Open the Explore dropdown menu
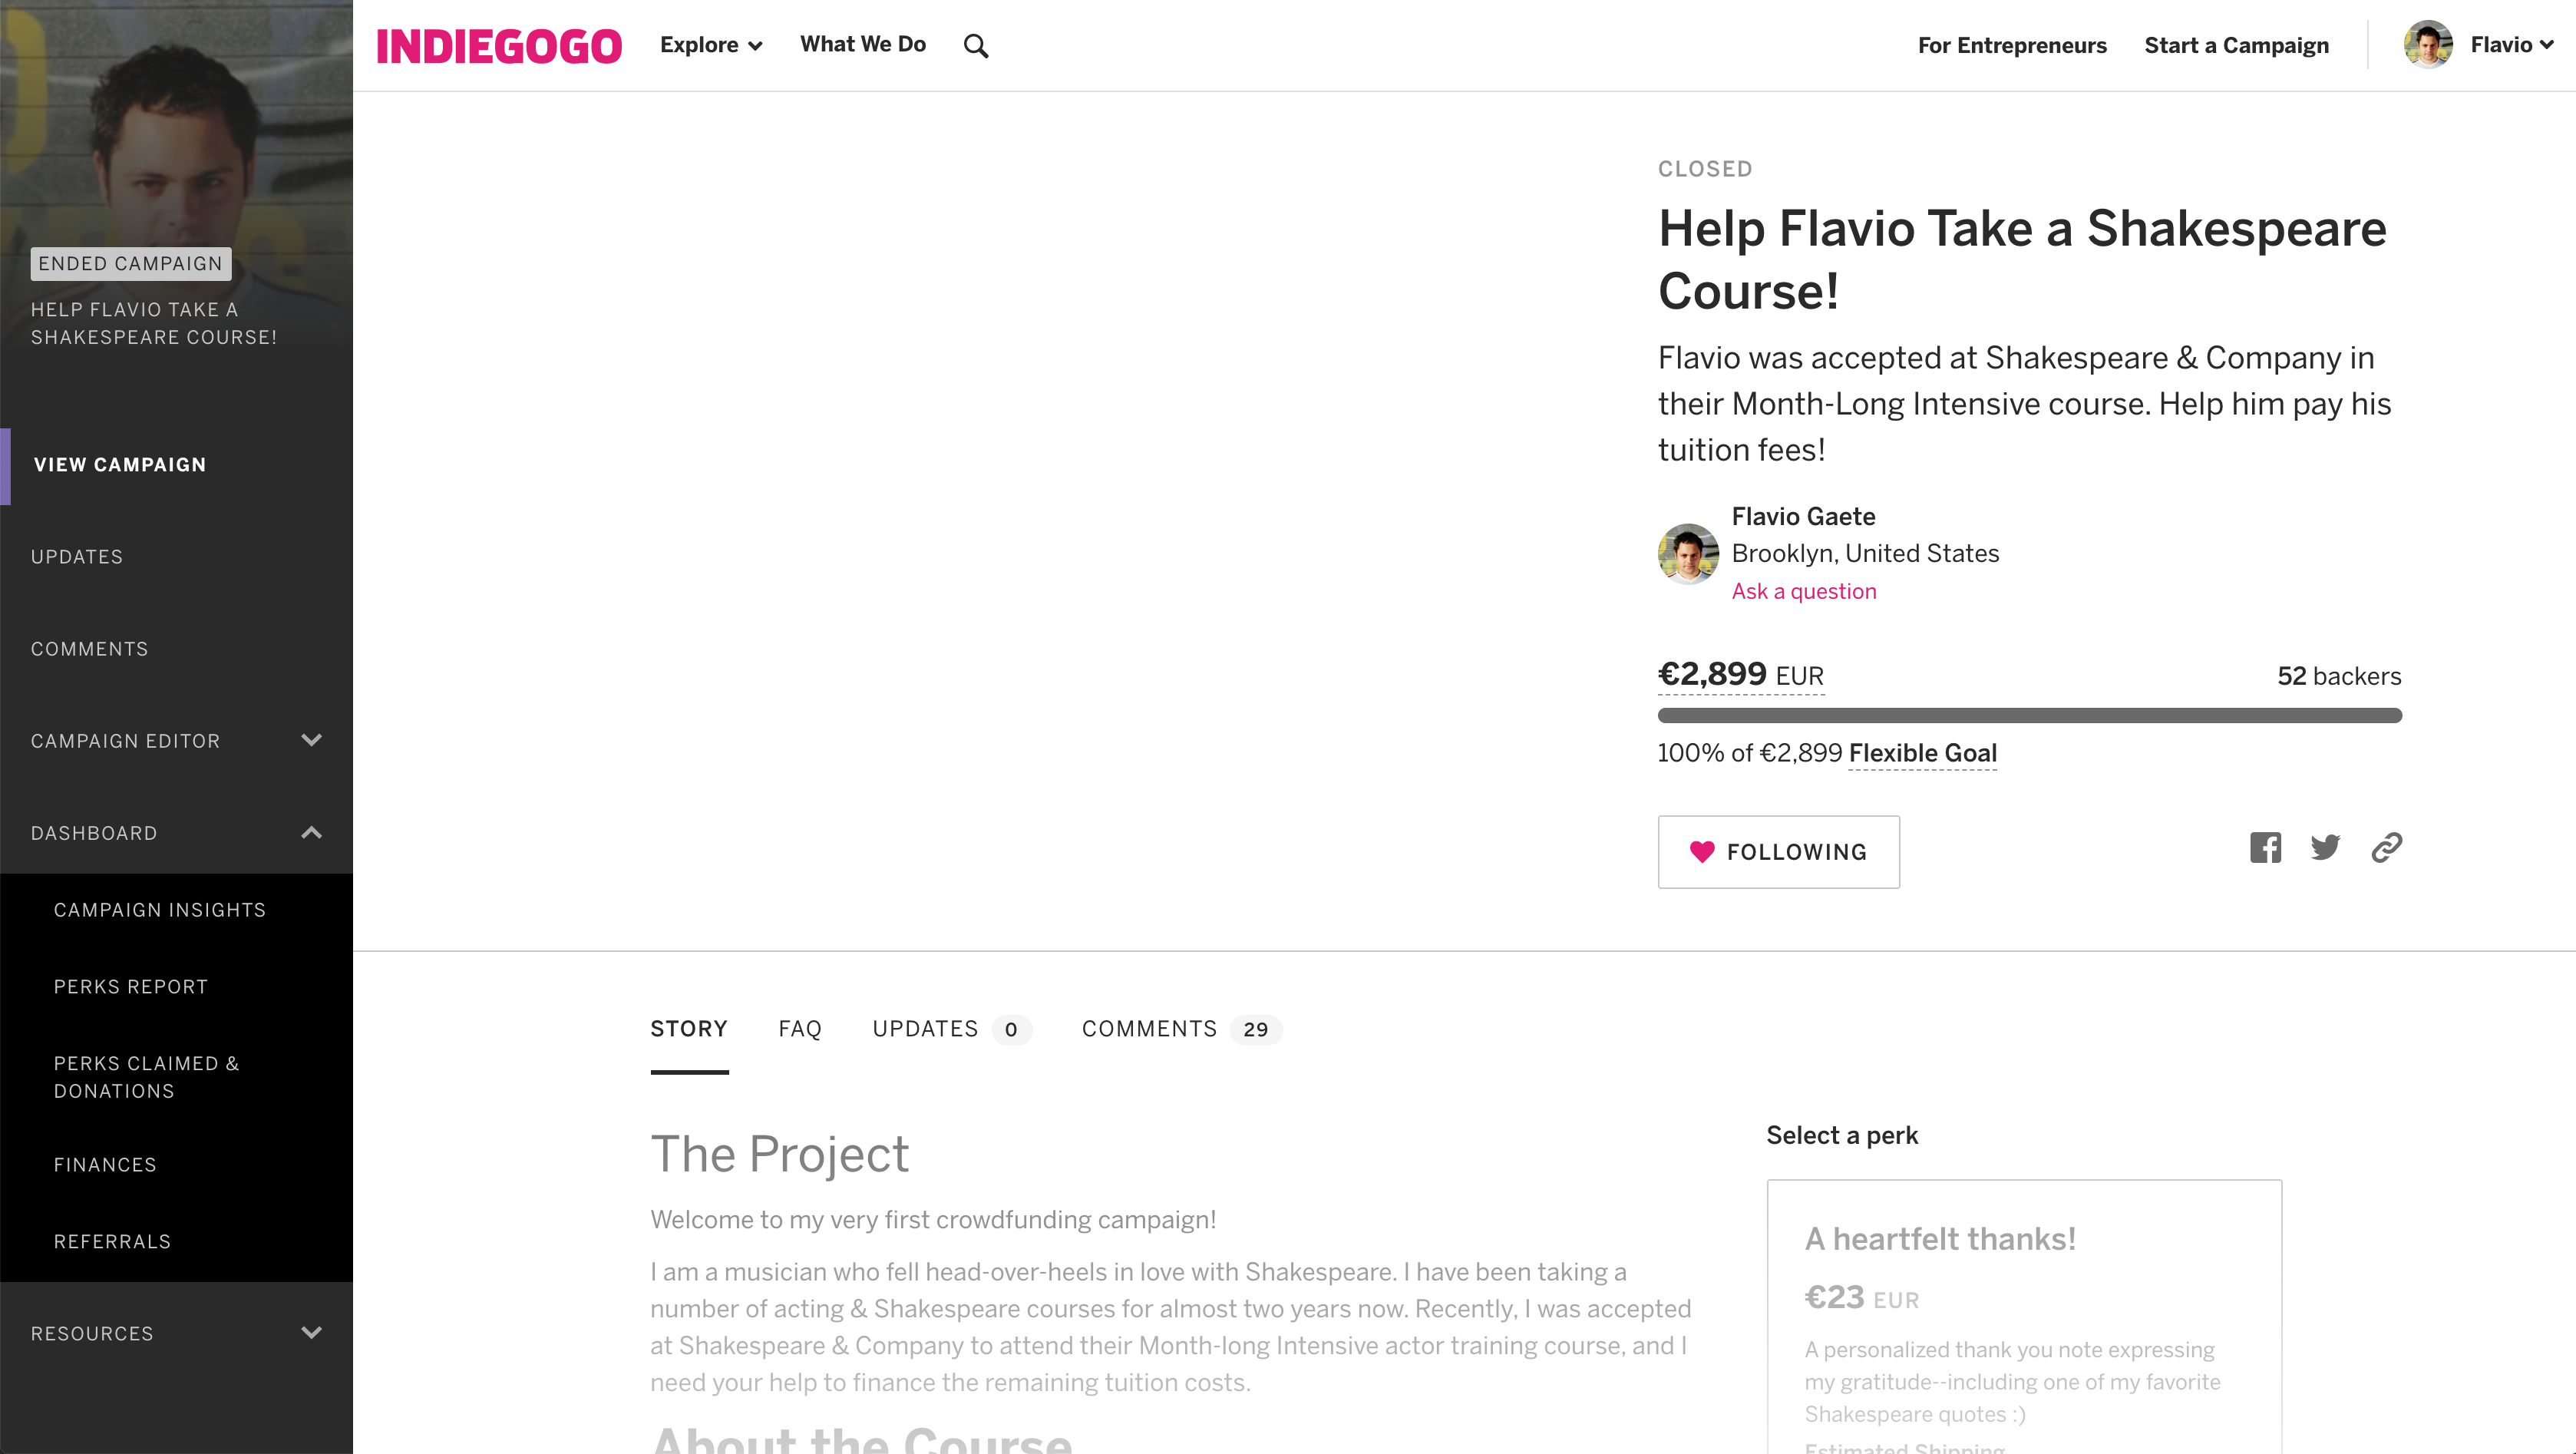Image resolution: width=2576 pixels, height=1454 pixels. [x=711, y=45]
